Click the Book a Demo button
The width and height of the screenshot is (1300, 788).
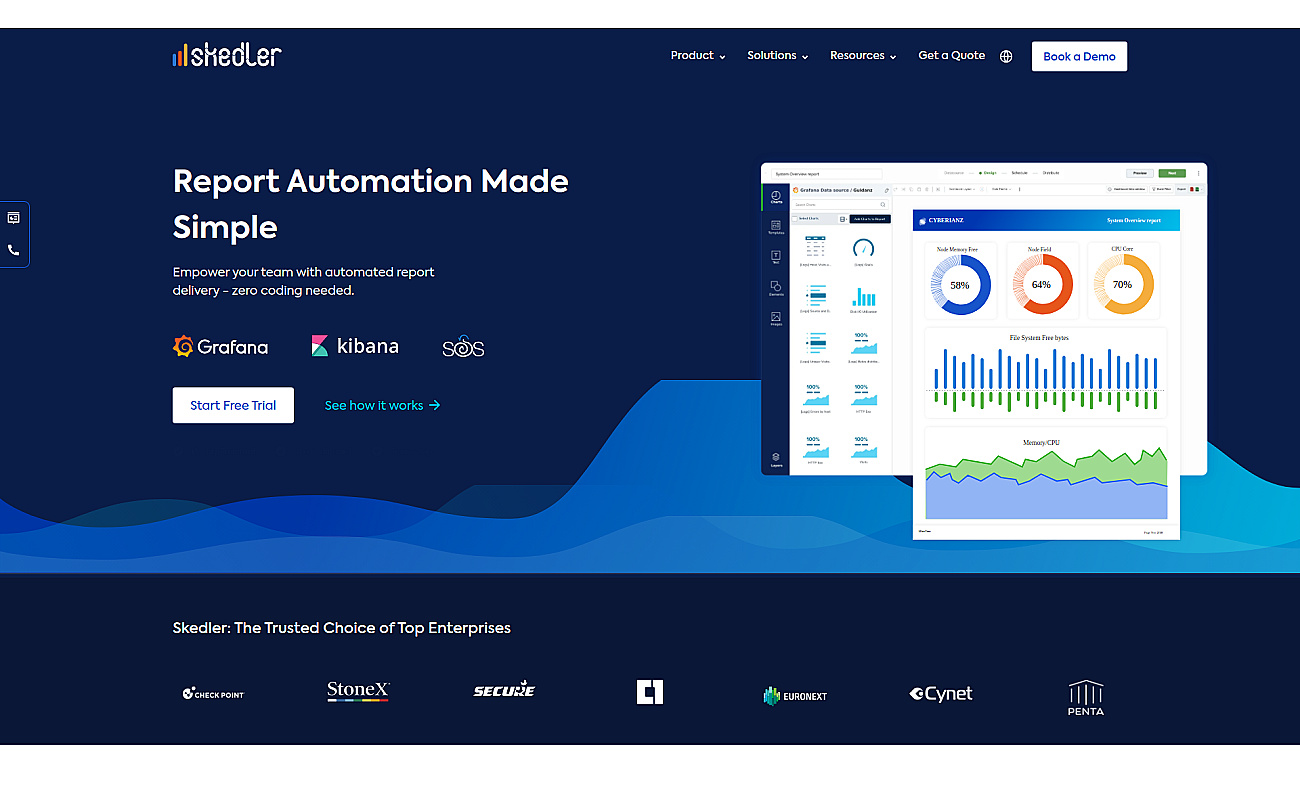1079,56
